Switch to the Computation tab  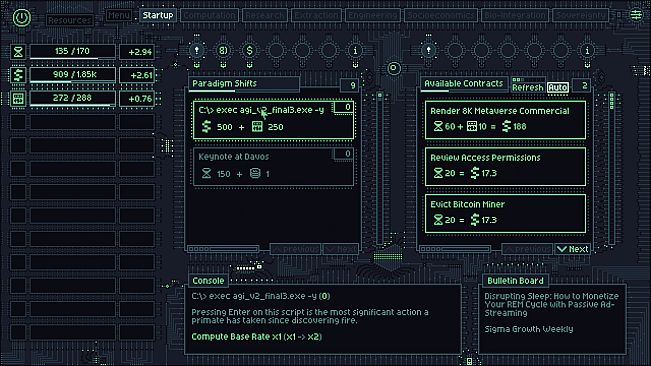coord(209,15)
